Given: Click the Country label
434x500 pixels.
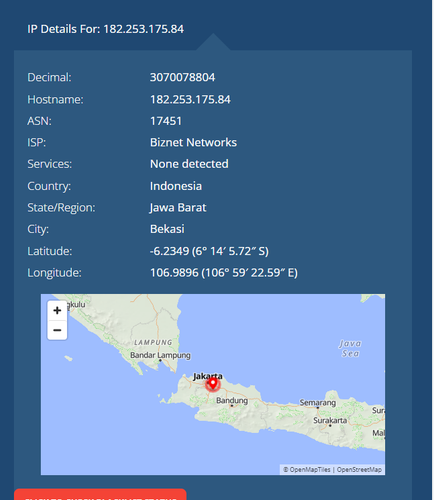Looking at the screenshot, I should click(49, 186).
